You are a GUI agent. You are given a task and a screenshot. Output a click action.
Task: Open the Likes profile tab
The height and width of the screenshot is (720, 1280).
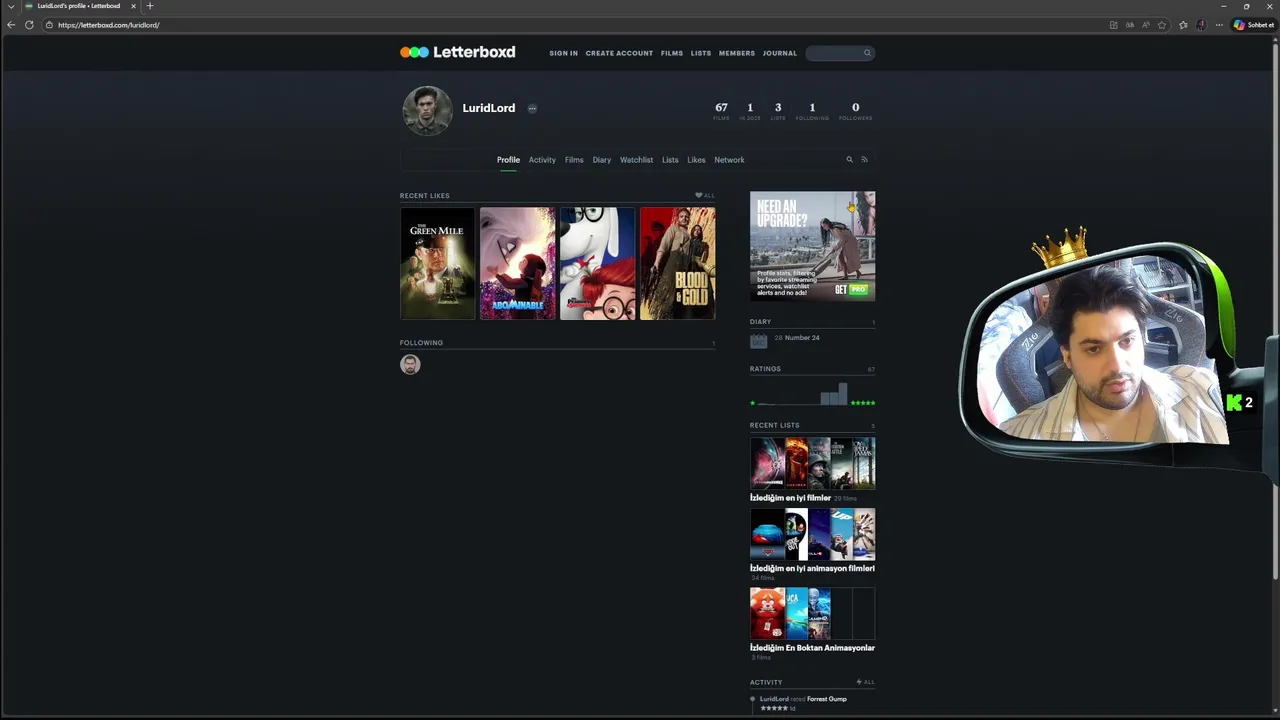pos(696,160)
